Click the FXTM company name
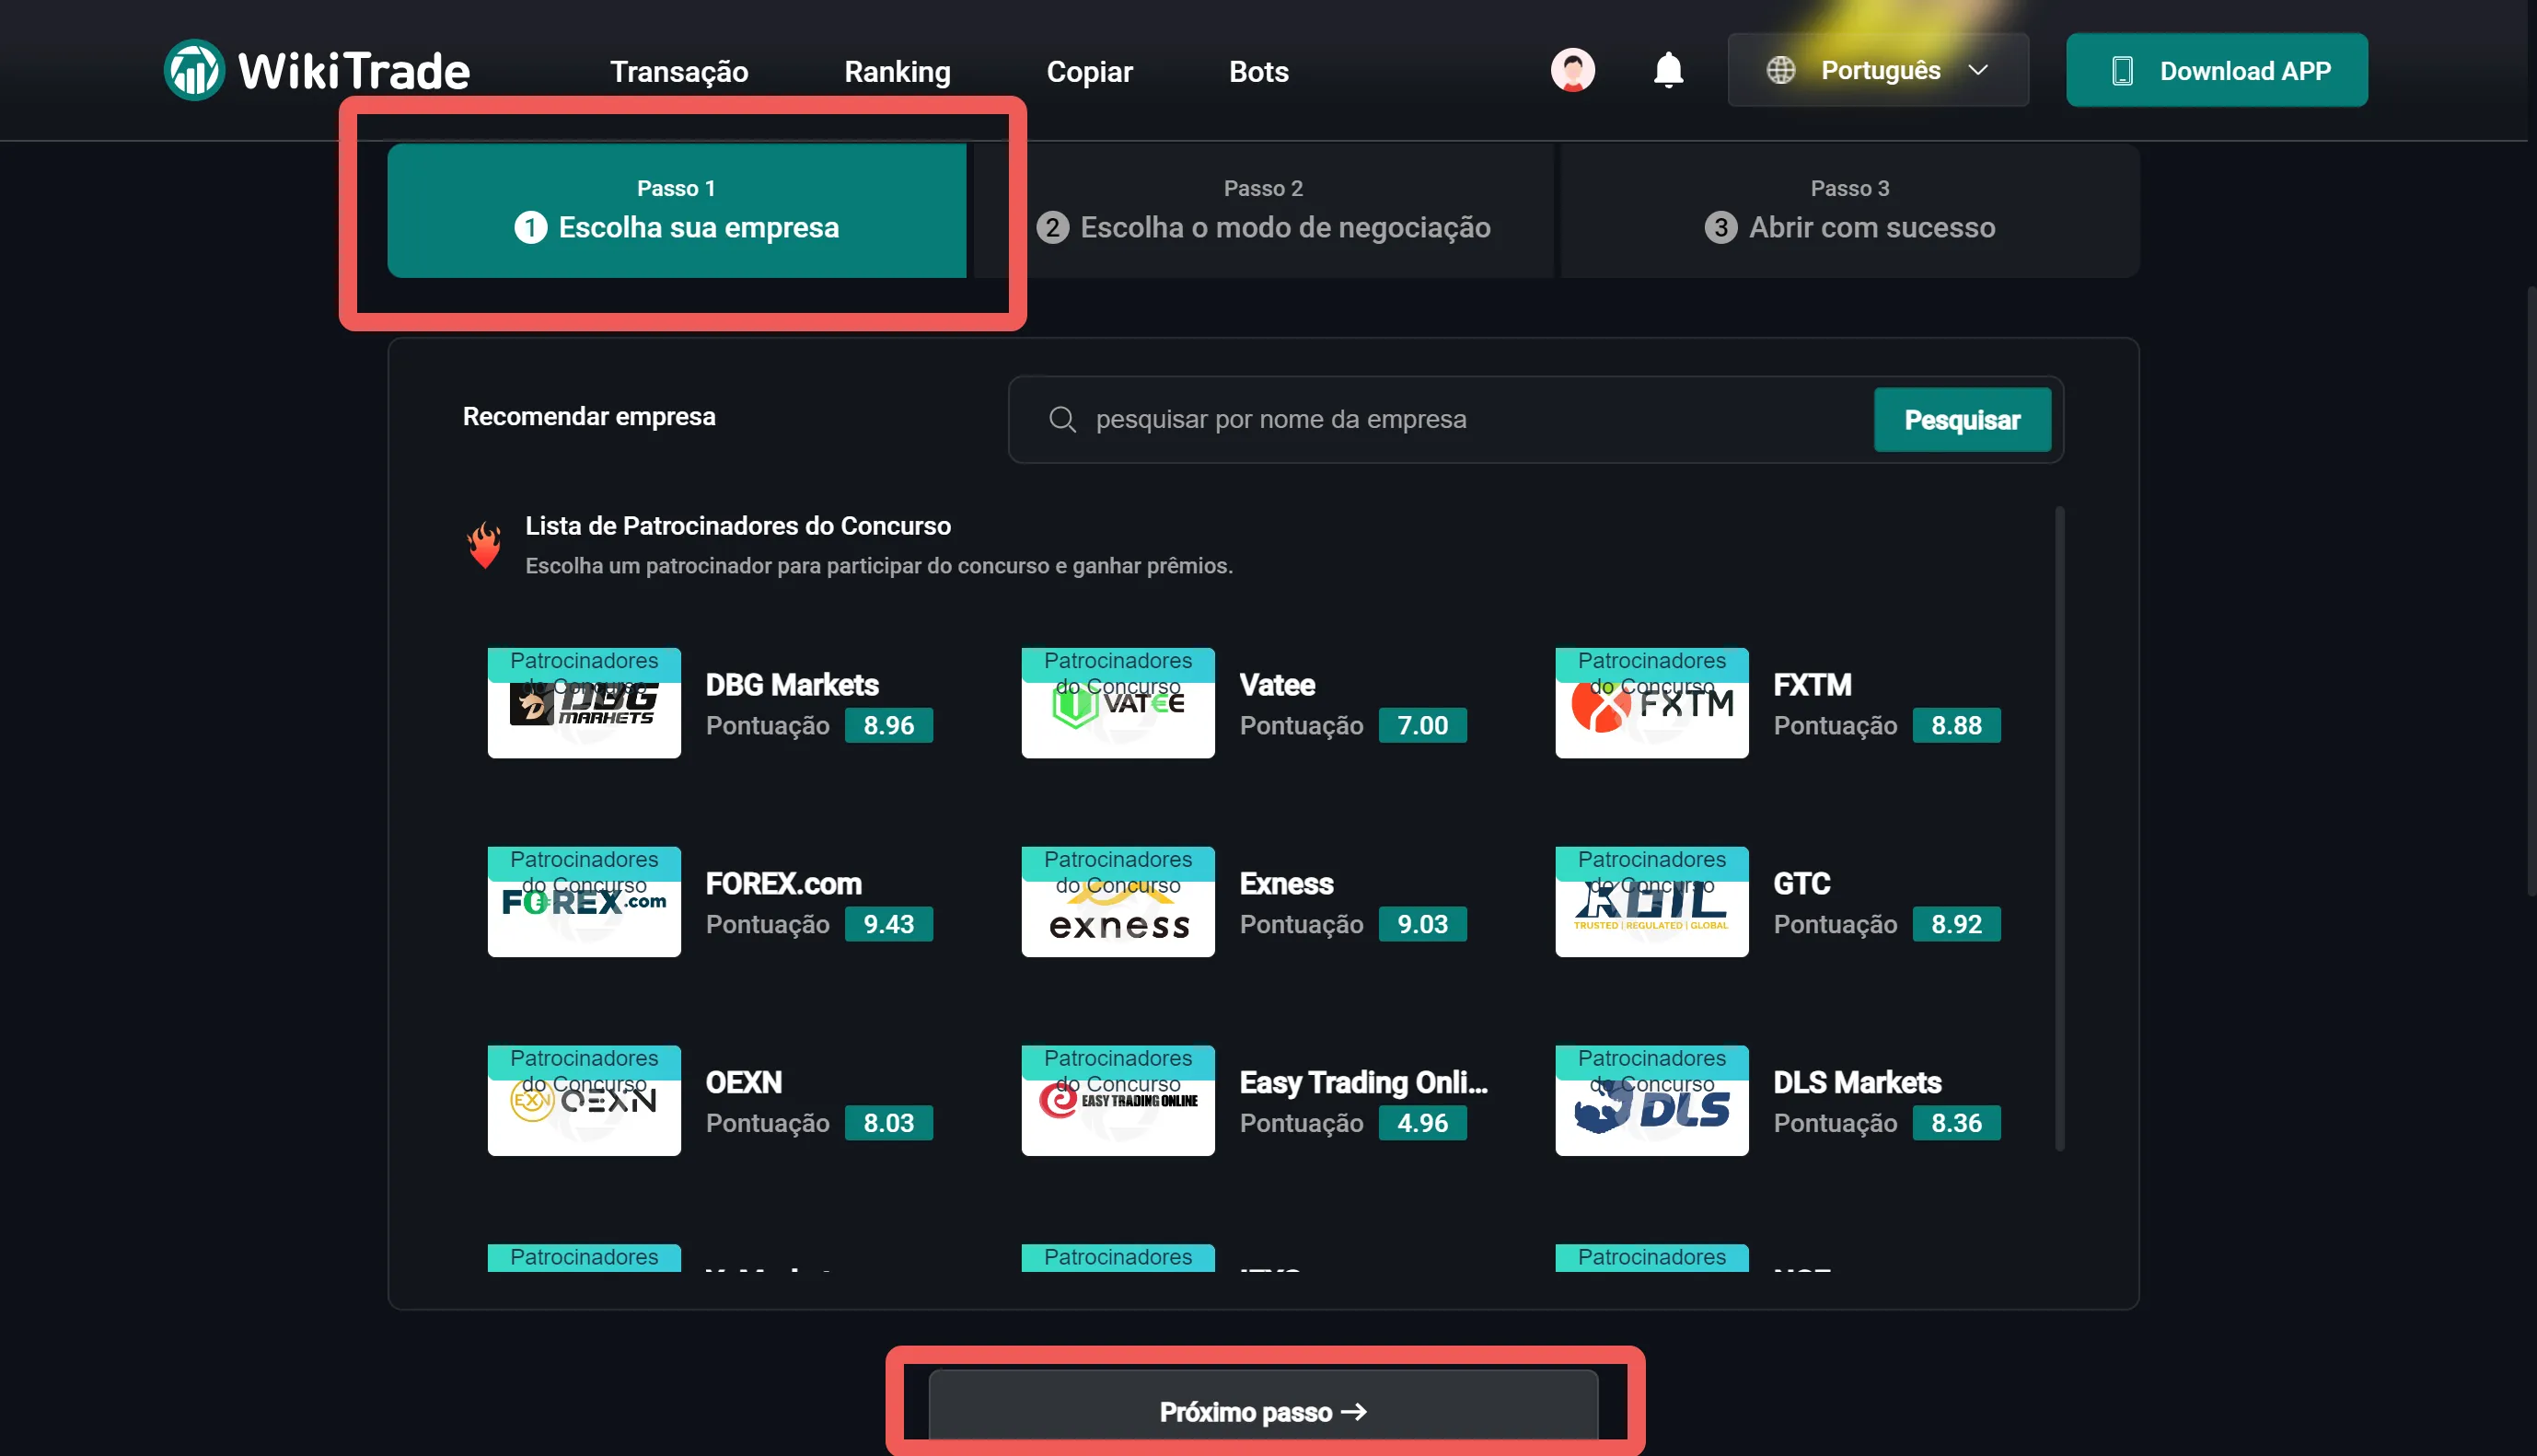 pyautogui.click(x=1812, y=685)
